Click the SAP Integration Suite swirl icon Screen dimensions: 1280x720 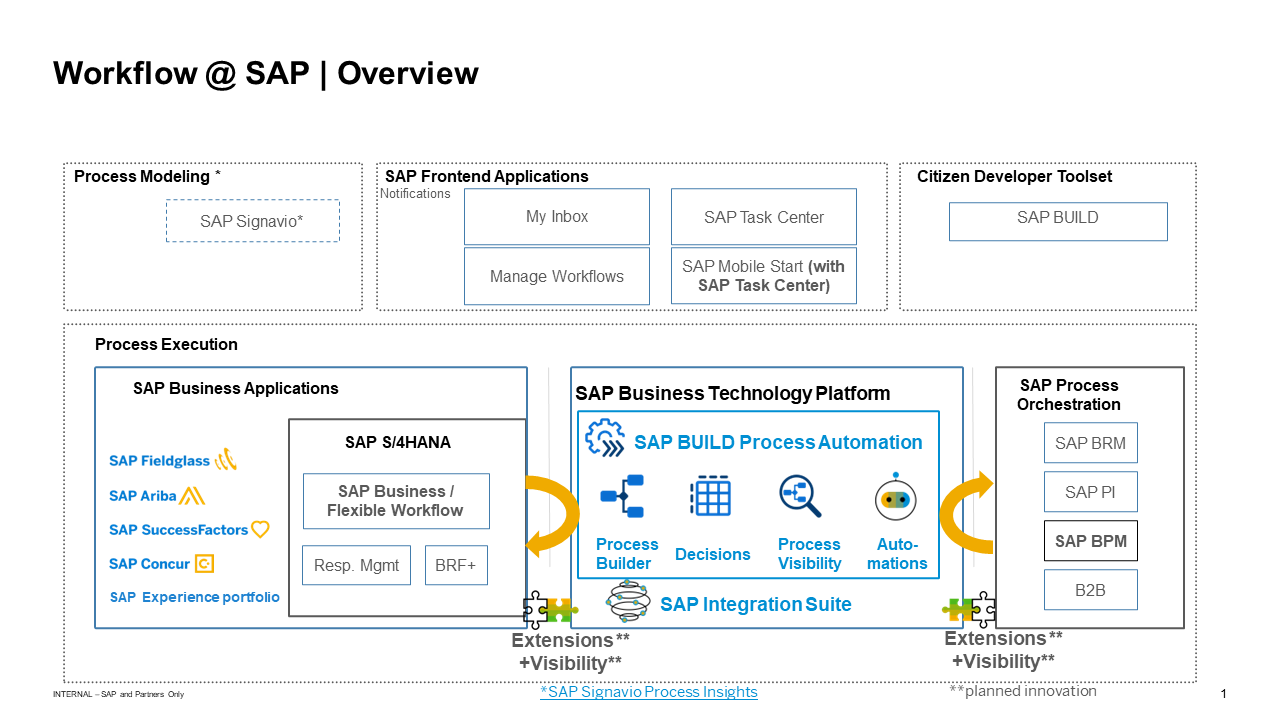click(628, 602)
